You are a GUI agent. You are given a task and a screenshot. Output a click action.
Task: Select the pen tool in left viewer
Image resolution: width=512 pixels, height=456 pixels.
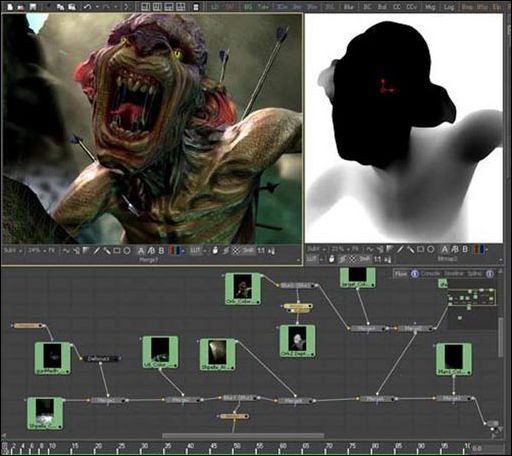pos(96,251)
